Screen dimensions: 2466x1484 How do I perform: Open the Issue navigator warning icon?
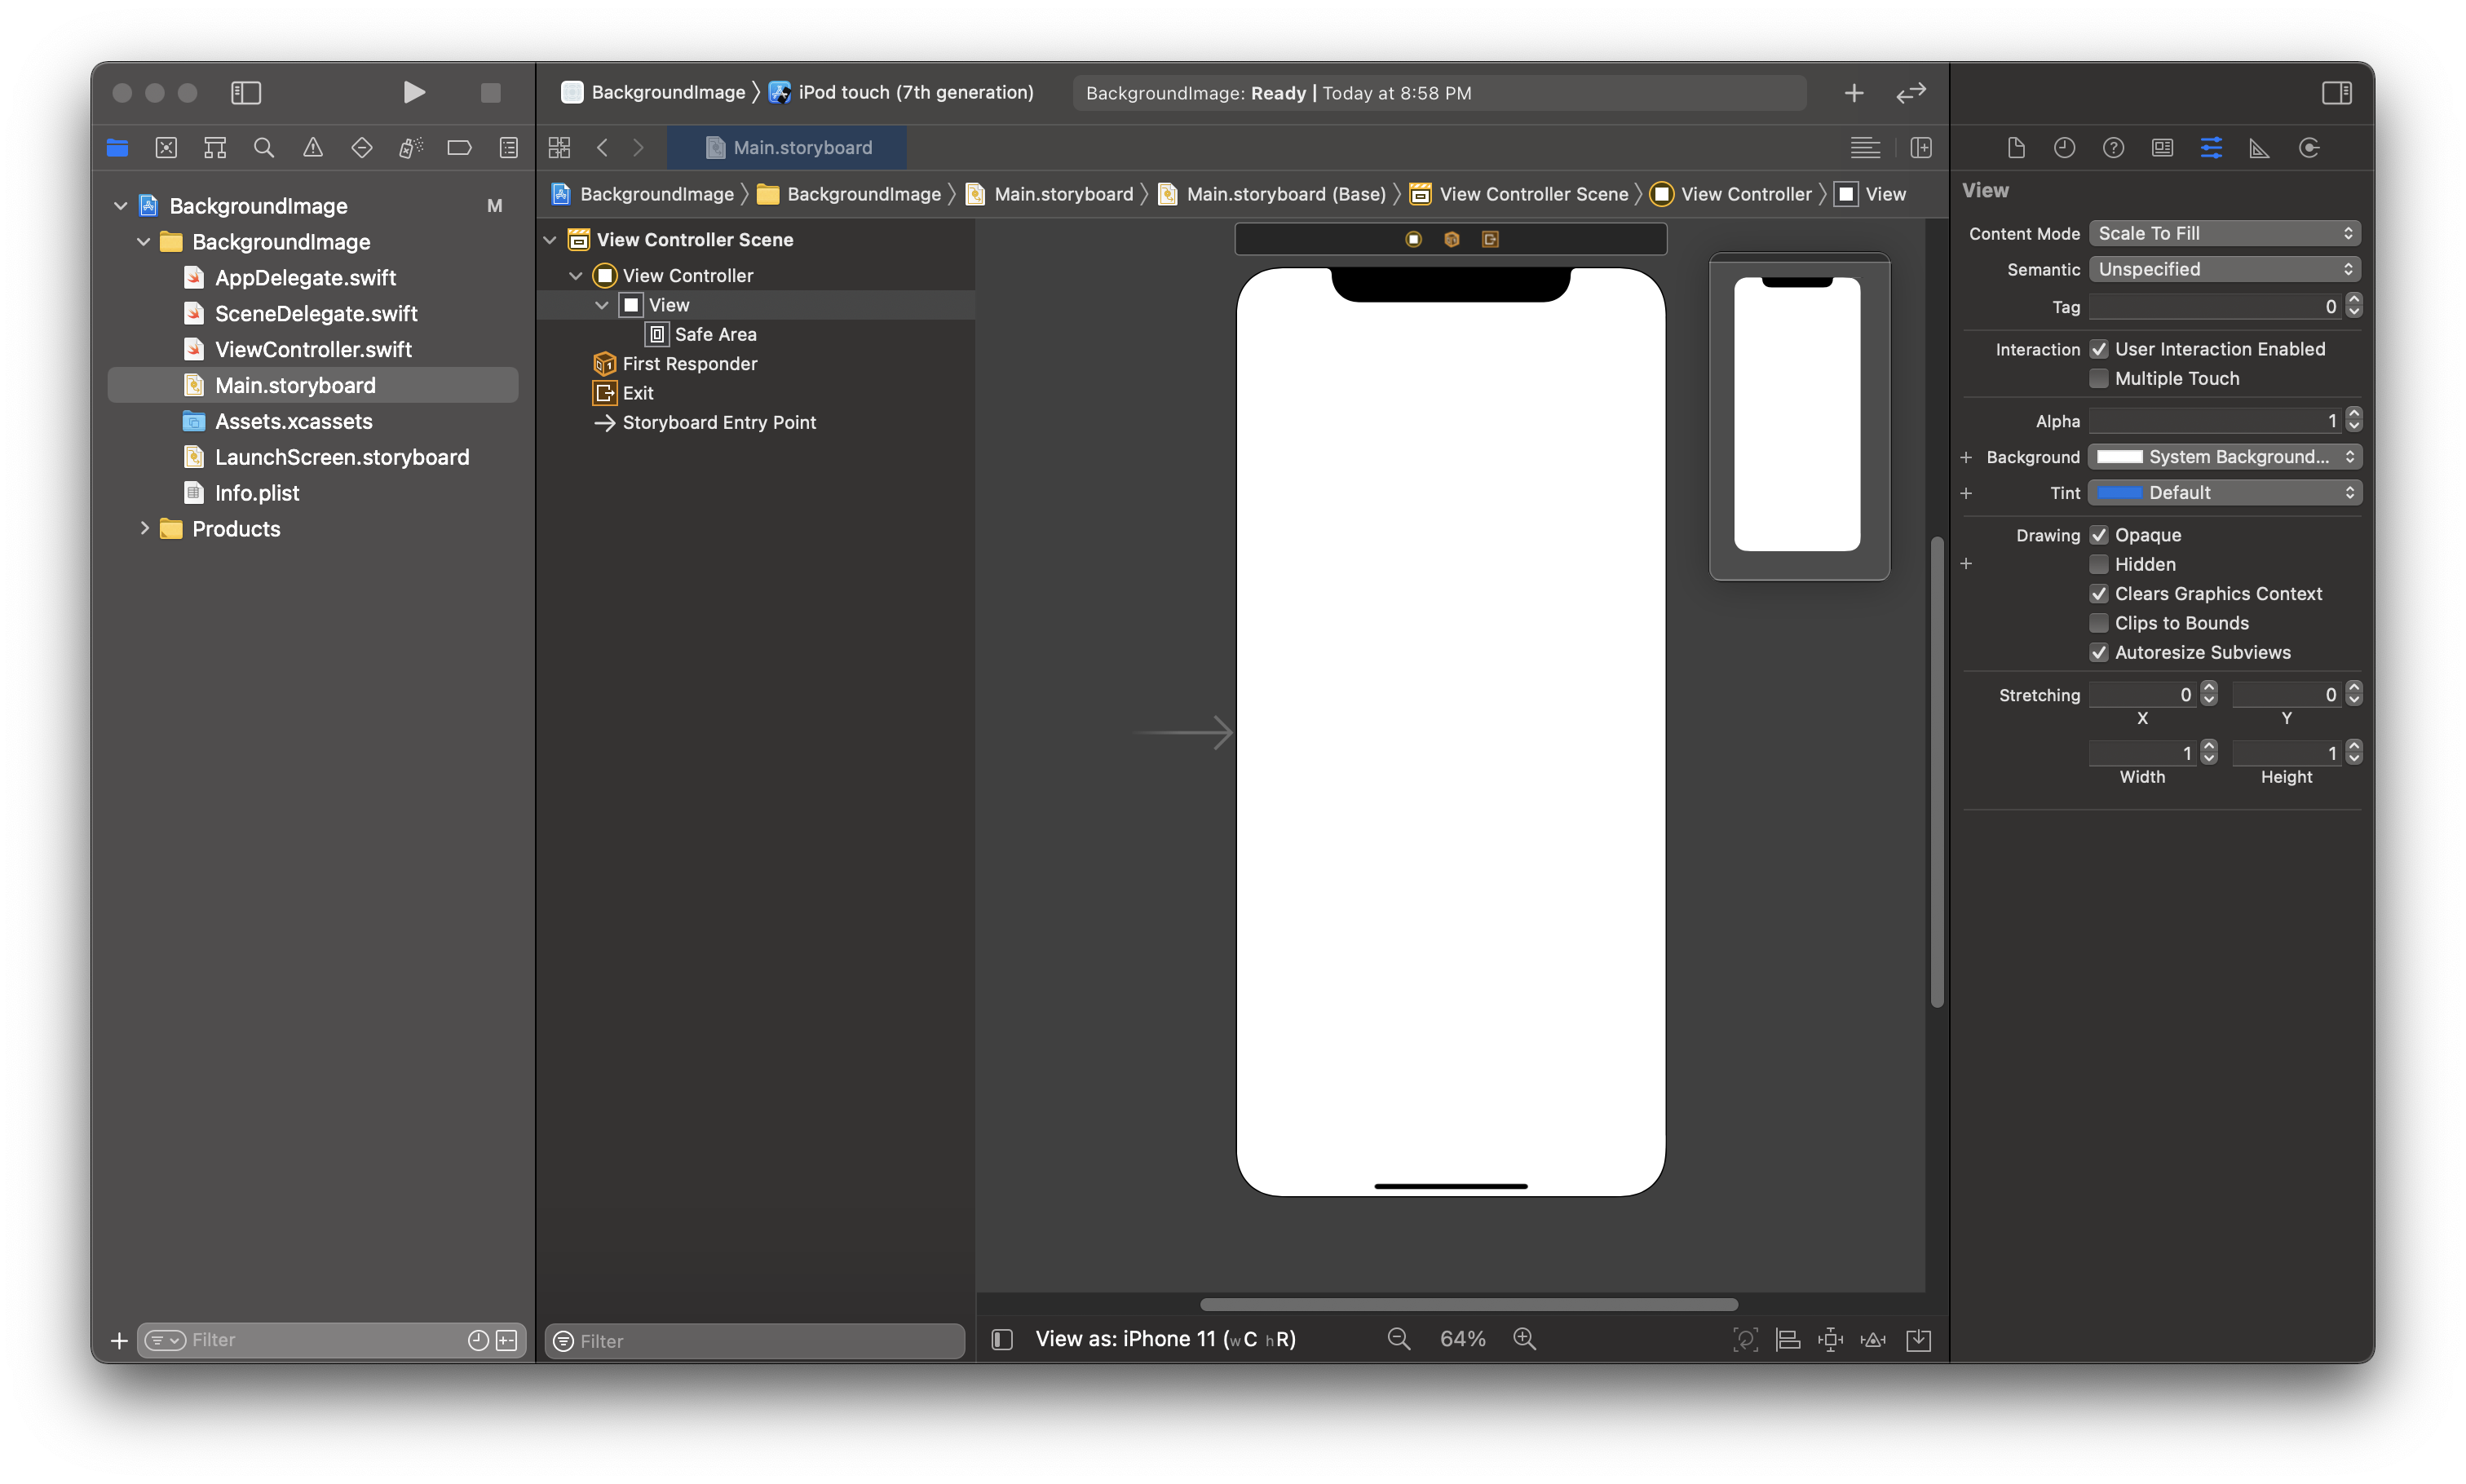(313, 148)
